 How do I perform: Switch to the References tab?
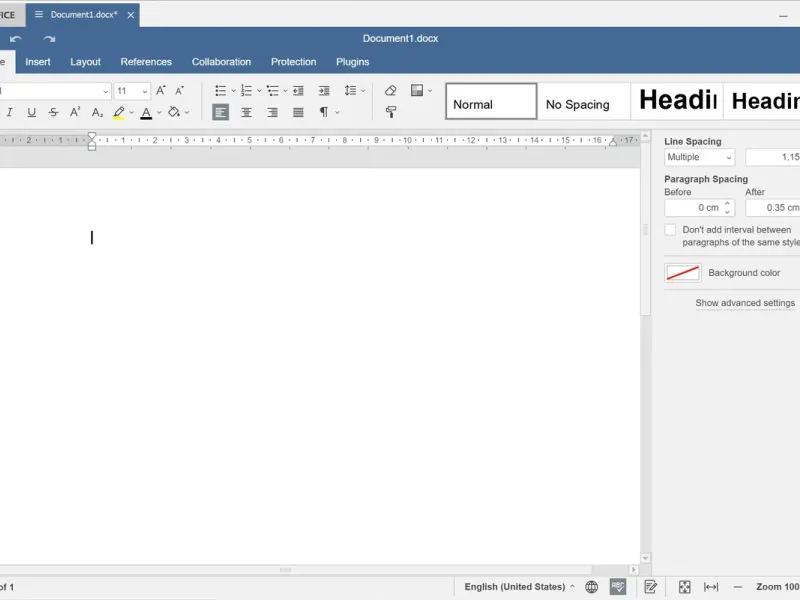point(146,62)
